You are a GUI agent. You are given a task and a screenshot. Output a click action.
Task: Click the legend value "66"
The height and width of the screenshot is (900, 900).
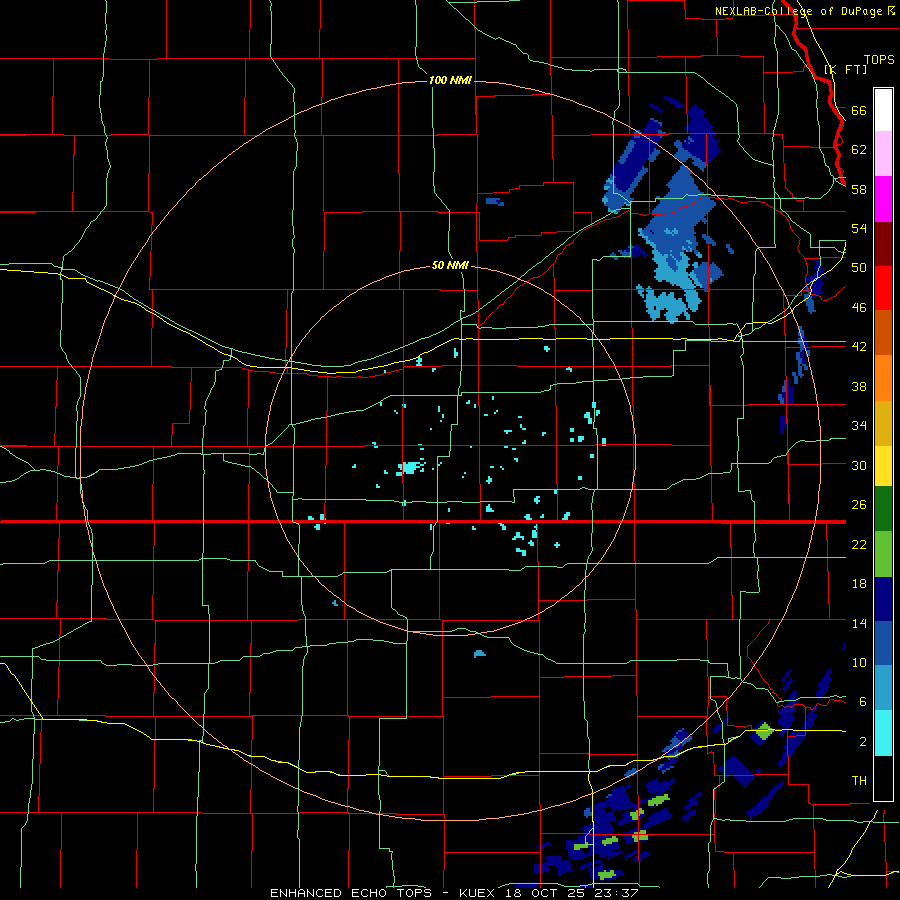[859, 111]
